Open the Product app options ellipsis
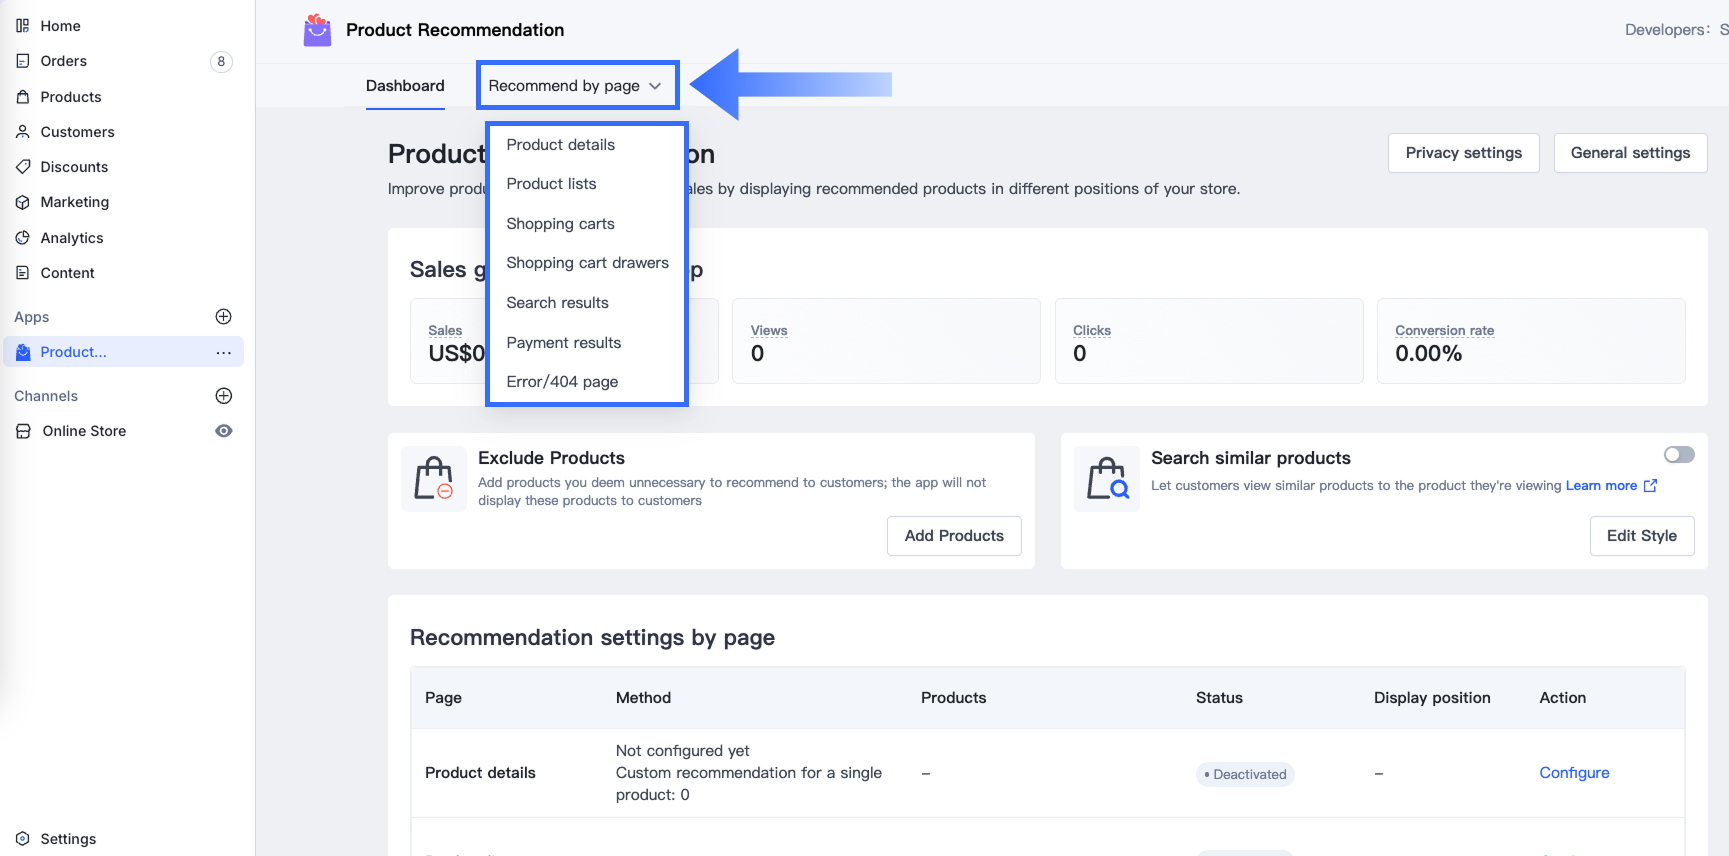This screenshot has width=1729, height=856. coord(223,352)
